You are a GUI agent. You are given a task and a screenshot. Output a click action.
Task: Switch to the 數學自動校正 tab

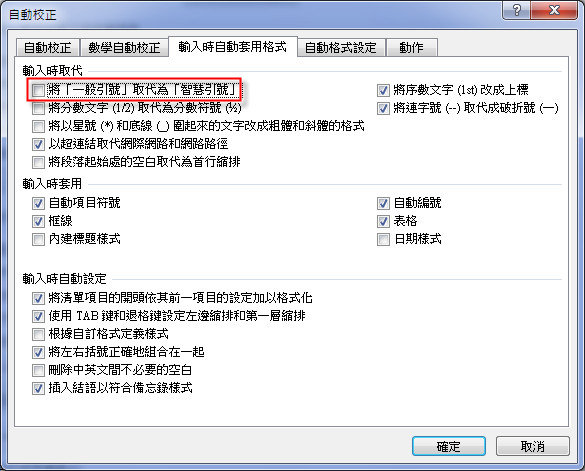pyautogui.click(x=124, y=48)
